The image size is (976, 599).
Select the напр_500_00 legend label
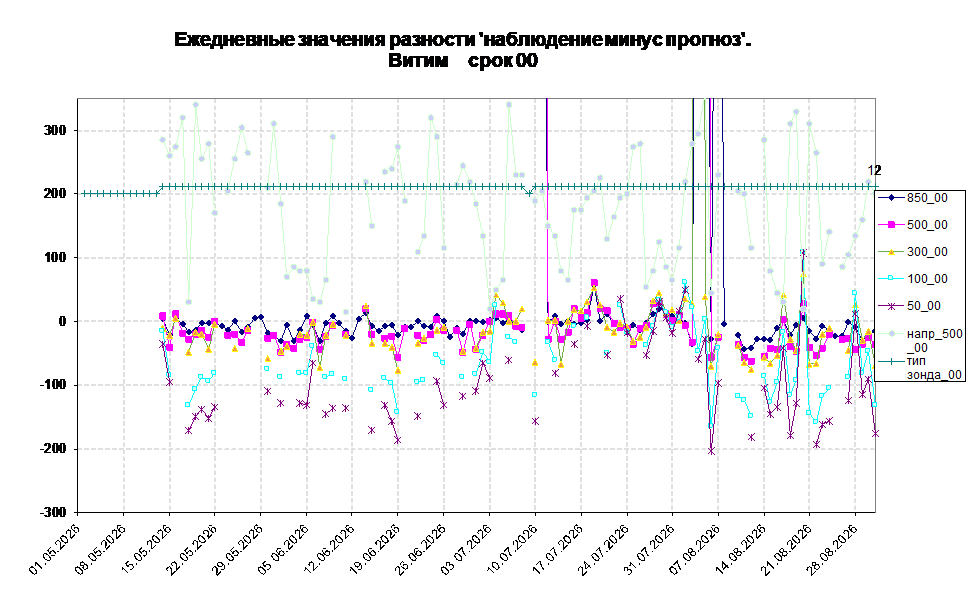[x=934, y=341]
